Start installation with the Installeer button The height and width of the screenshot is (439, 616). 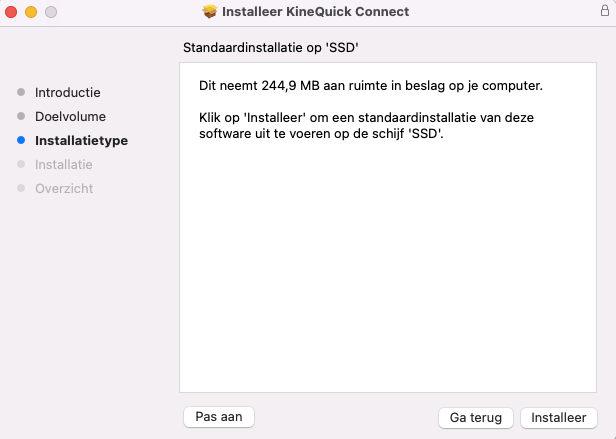click(x=559, y=417)
